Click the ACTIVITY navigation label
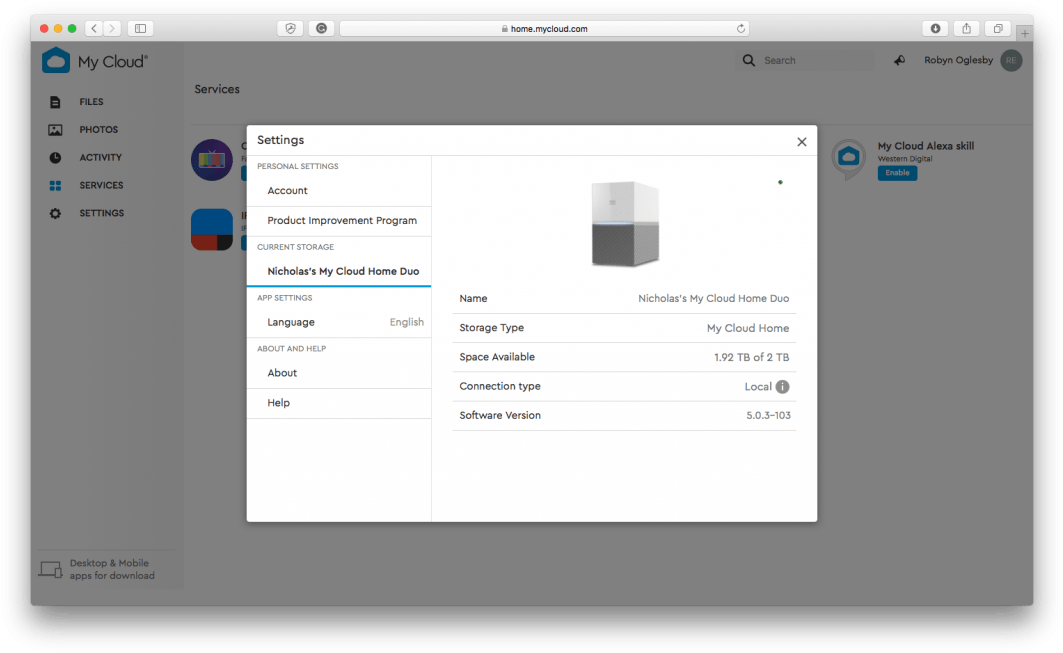This screenshot has height=653, width=1063. [x=100, y=157]
